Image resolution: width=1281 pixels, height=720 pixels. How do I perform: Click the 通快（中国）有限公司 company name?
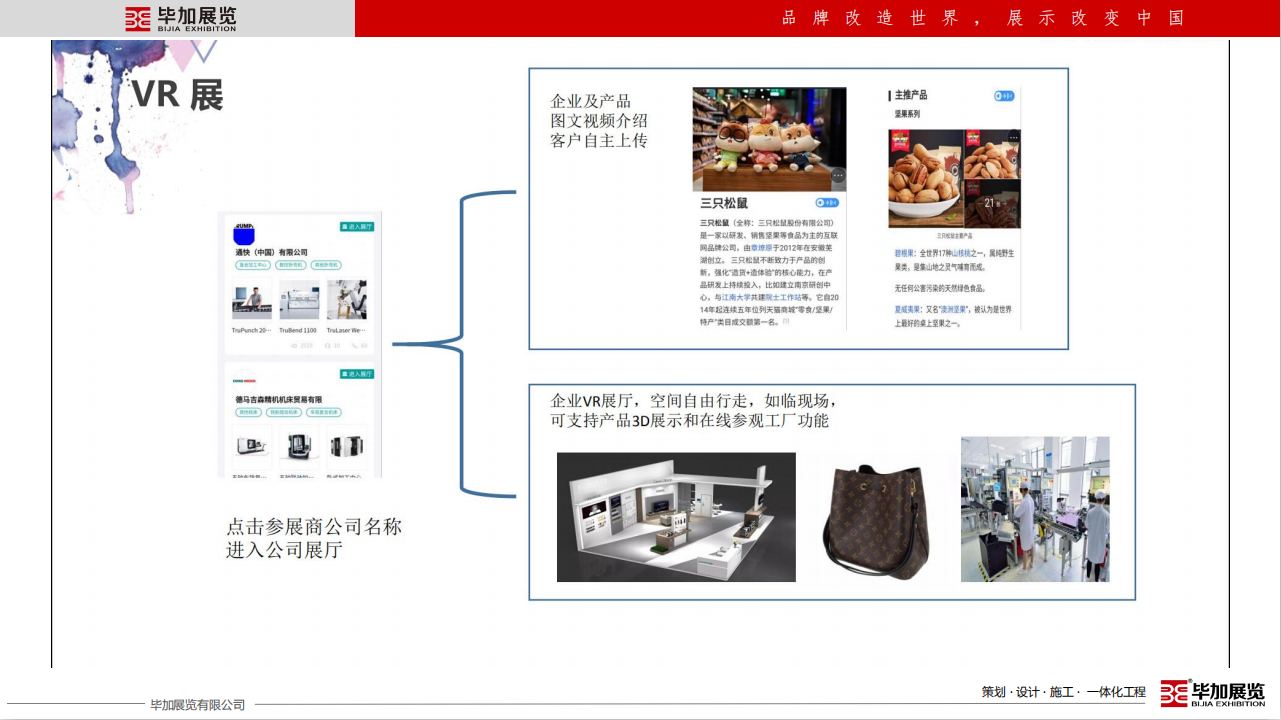[272, 252]
